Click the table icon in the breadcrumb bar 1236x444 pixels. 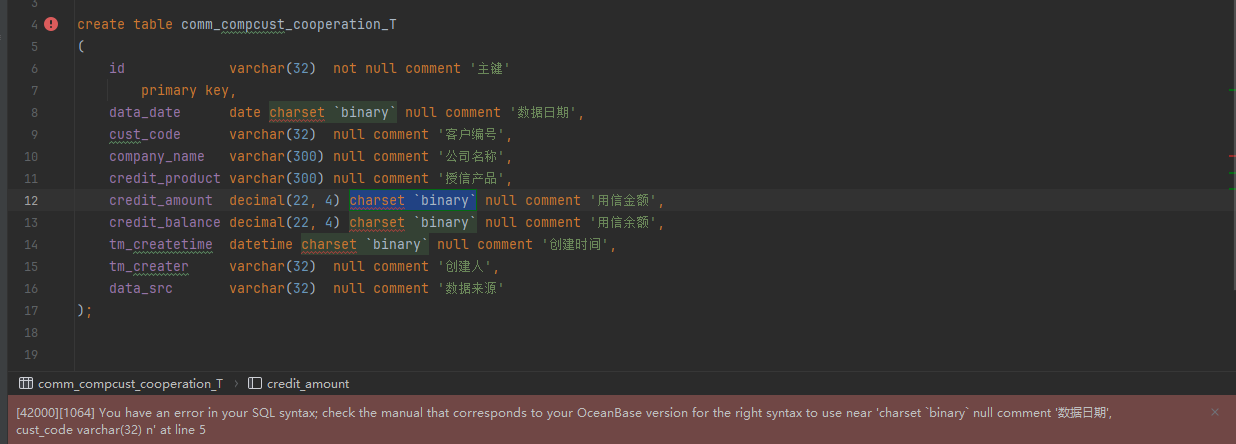[26, 384]
